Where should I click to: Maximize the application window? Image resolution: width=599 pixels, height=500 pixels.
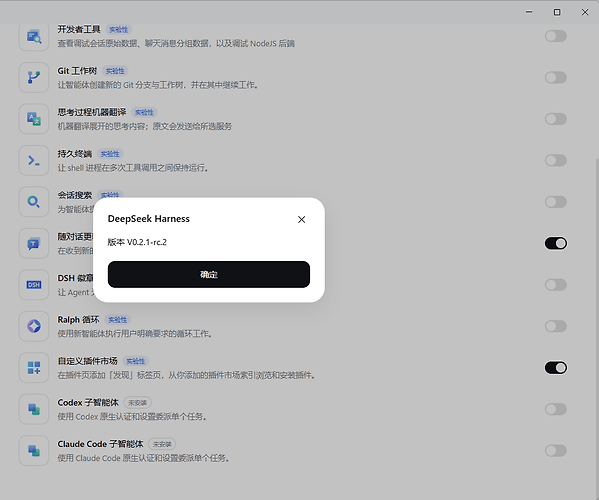(557, 12)
